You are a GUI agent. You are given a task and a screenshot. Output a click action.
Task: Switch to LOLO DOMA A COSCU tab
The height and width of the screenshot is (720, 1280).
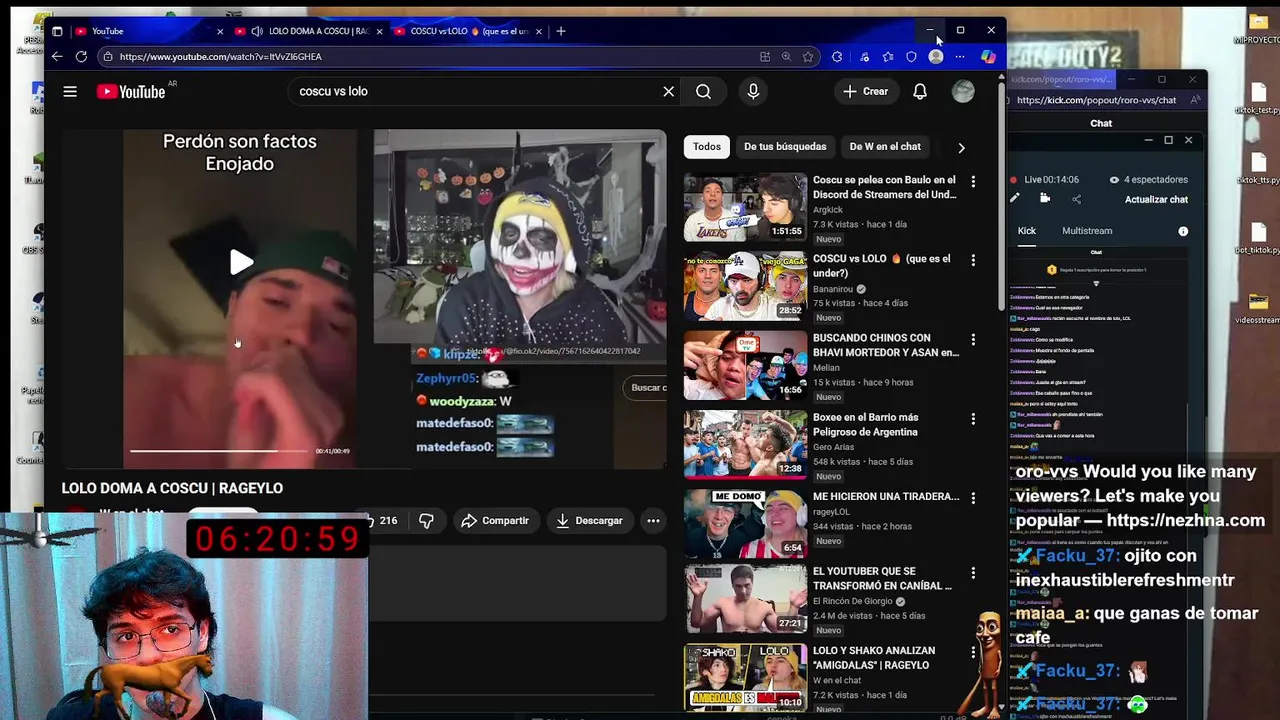[309, 31]
